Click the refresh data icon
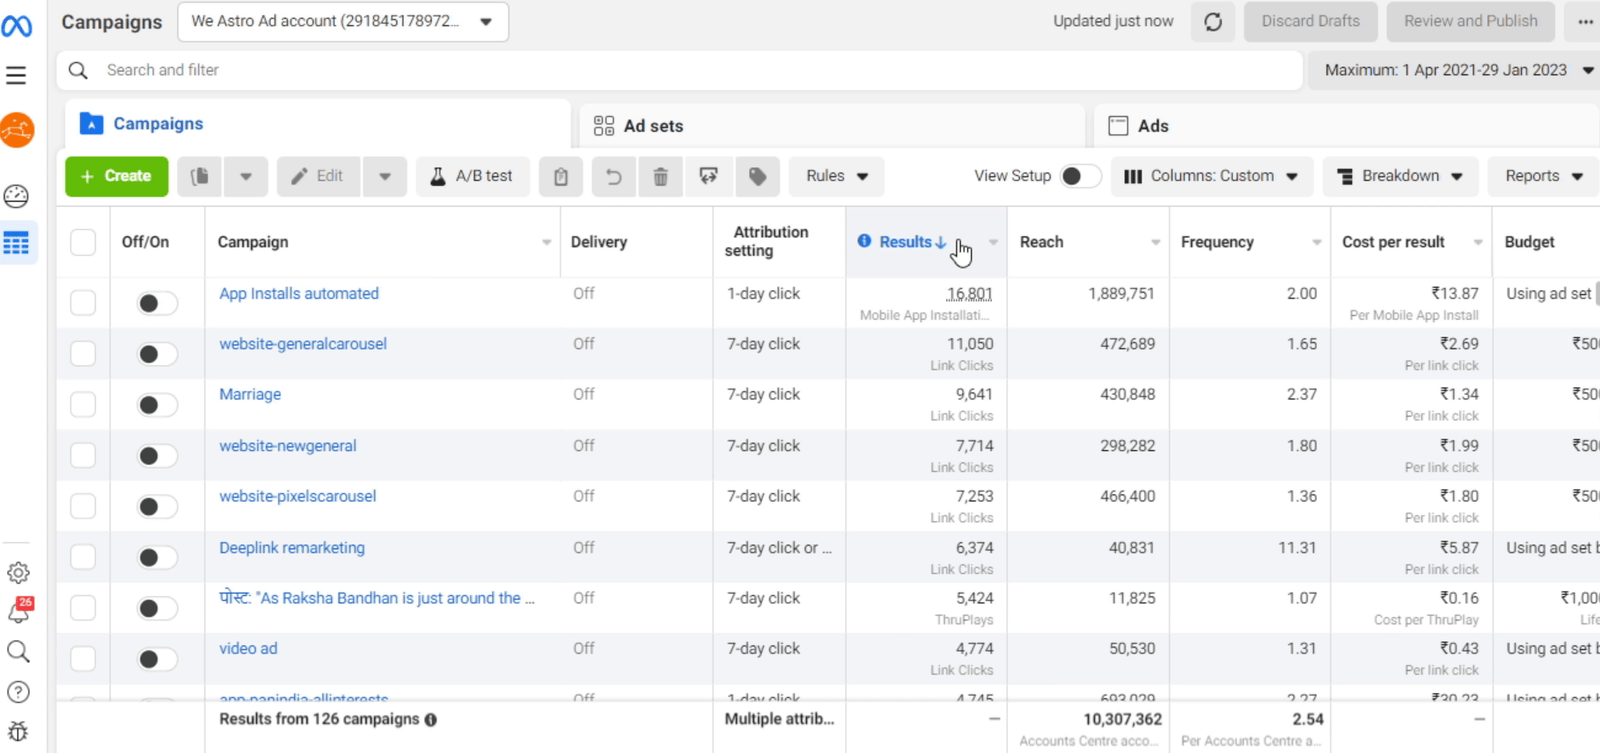 click(x=1213, y=22)
